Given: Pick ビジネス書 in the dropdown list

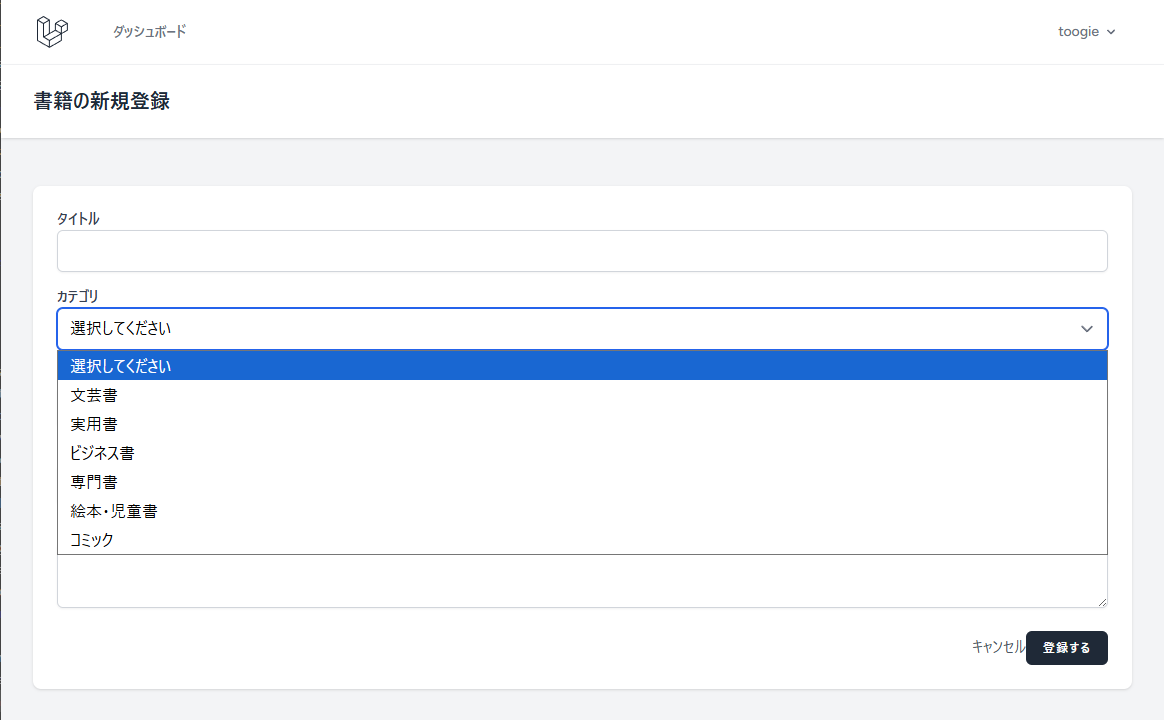Looking at the screenshot, I should coord(102,453).
